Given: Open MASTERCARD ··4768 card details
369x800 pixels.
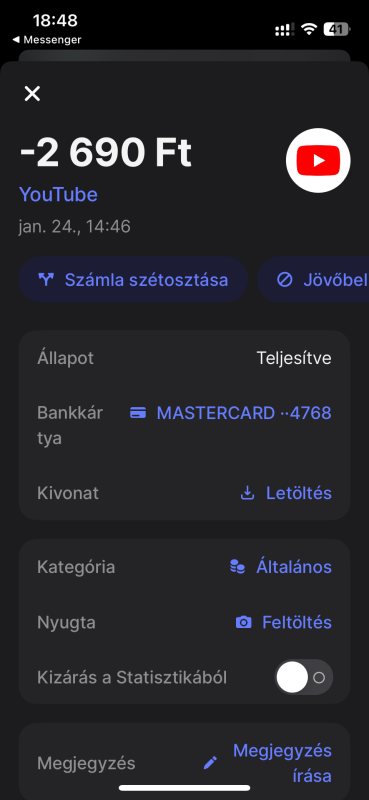Looking at the screenshot, I should (230, 413).
